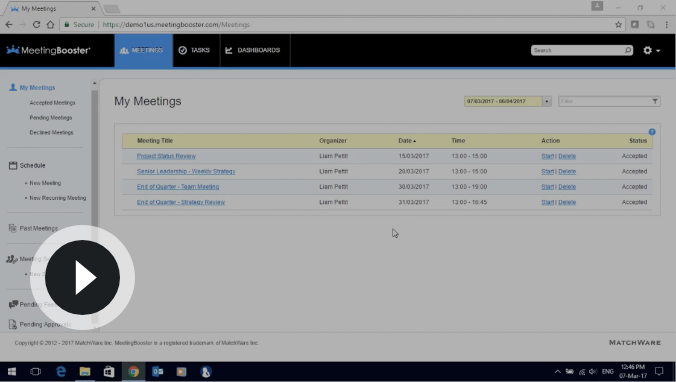
Task: Open the date range dropdown arrow
Action: 547,101
